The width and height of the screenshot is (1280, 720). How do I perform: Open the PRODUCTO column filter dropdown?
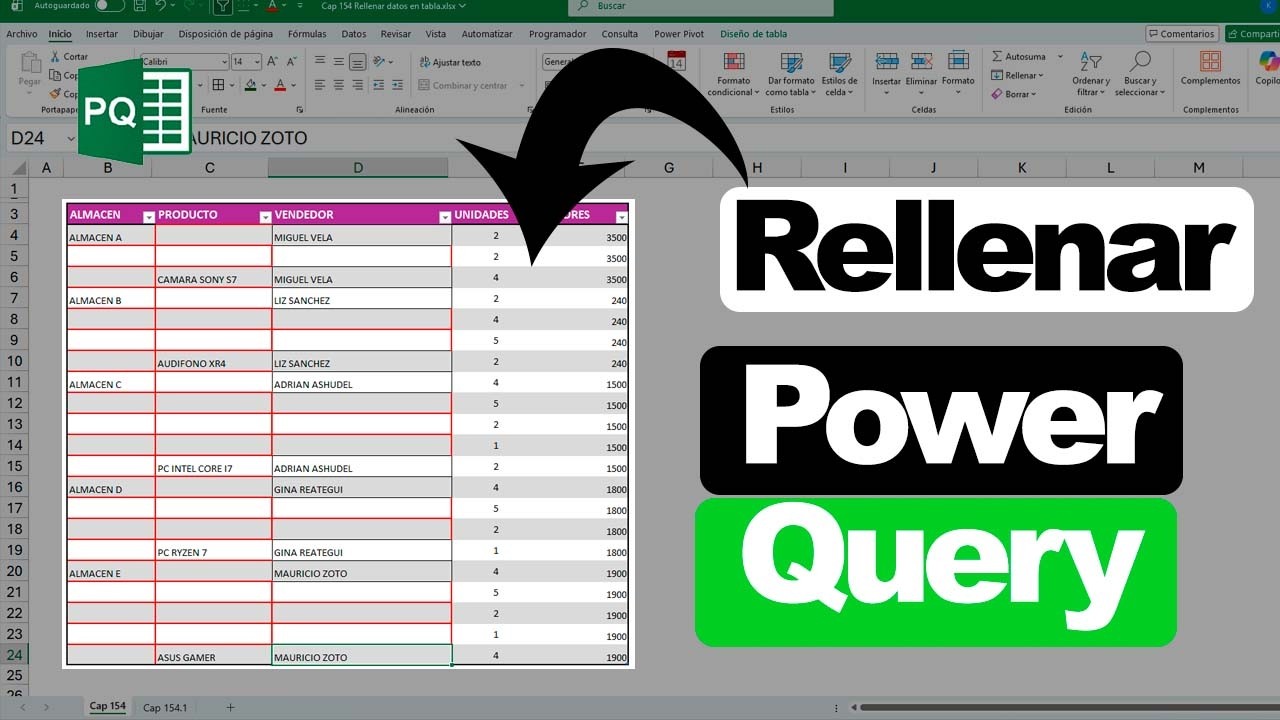coord(265,217)
